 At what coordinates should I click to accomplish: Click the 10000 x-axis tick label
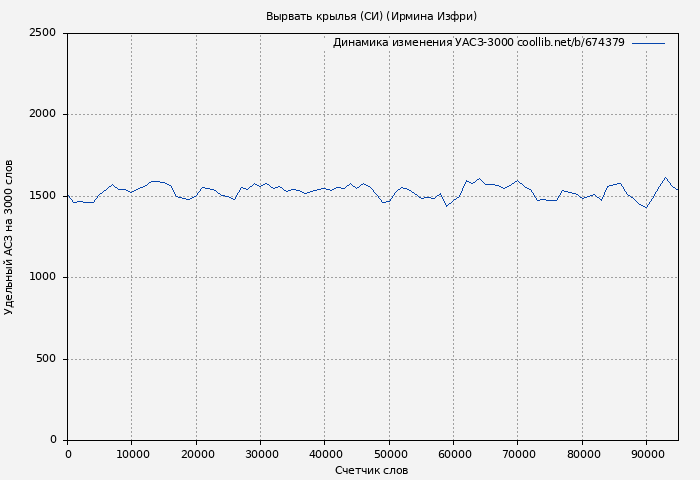131,454
